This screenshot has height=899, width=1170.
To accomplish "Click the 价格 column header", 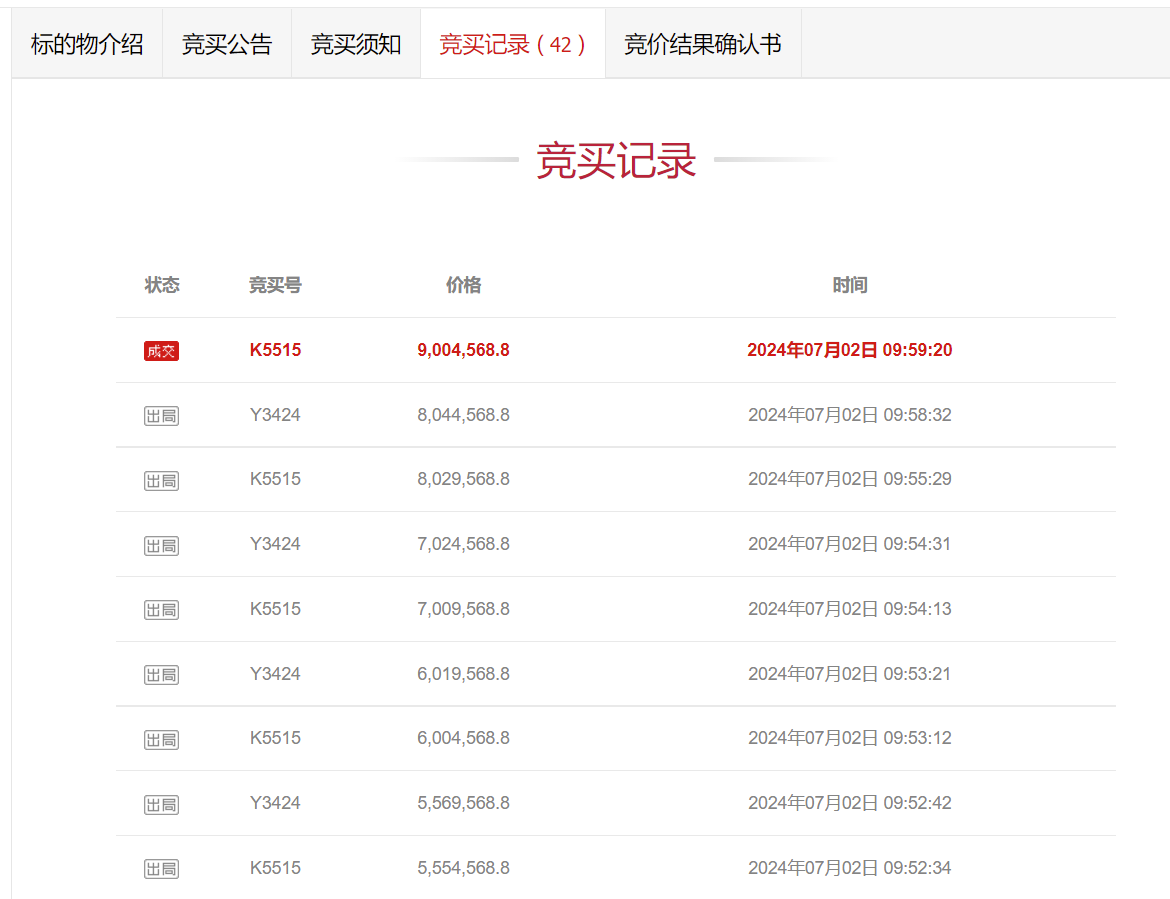I will [463, 285].
